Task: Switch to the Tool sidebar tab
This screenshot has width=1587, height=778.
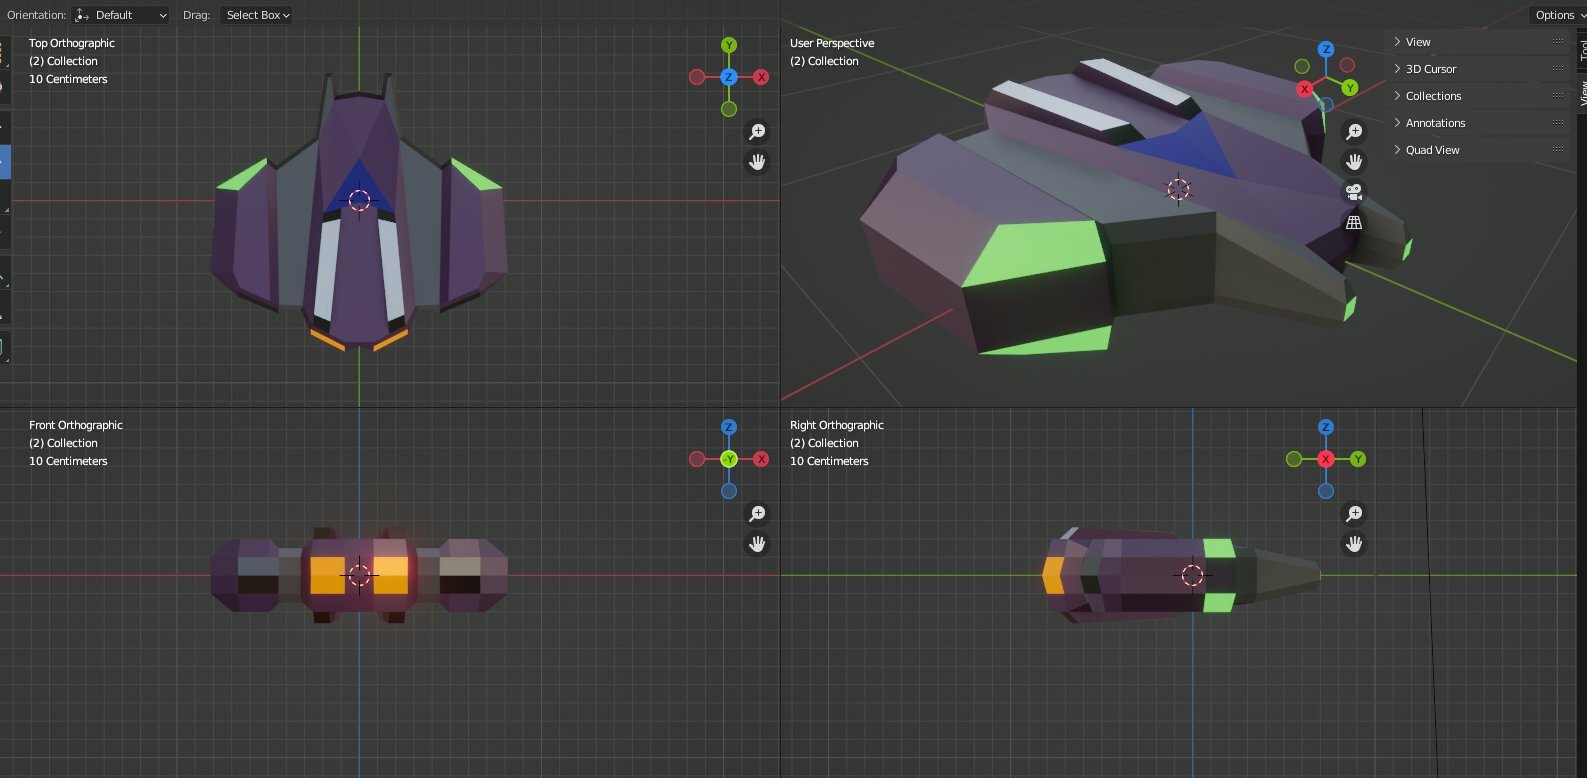Action: (x=1582, y=50)
